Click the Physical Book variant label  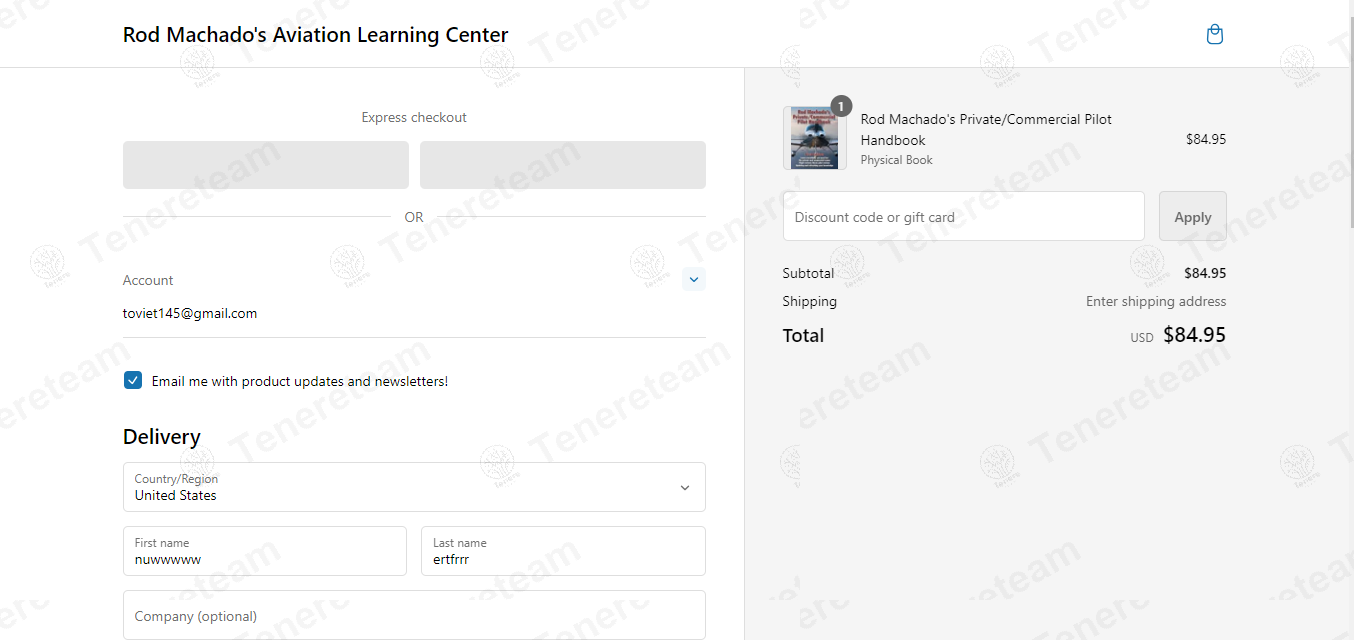pos(897,160)
